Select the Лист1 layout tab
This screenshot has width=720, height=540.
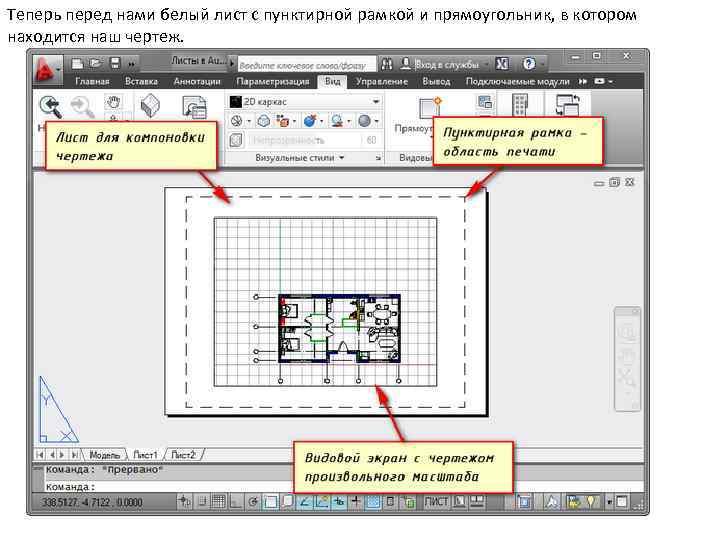coord(145,455)
